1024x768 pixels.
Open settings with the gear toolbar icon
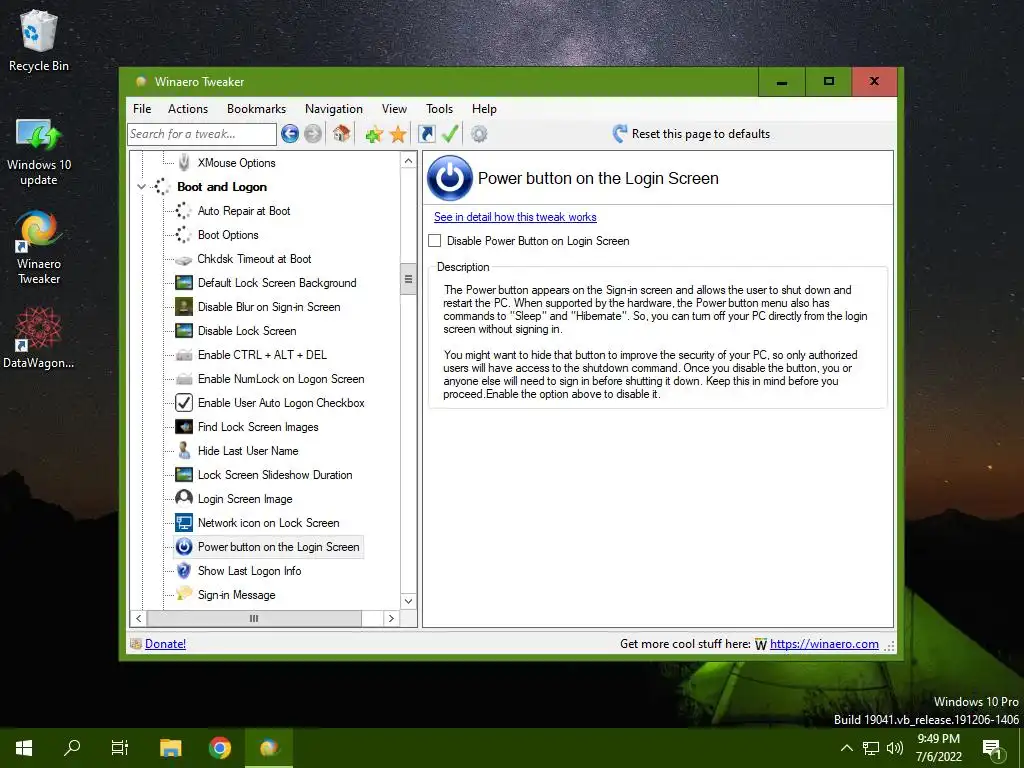[x=479, y=134]
